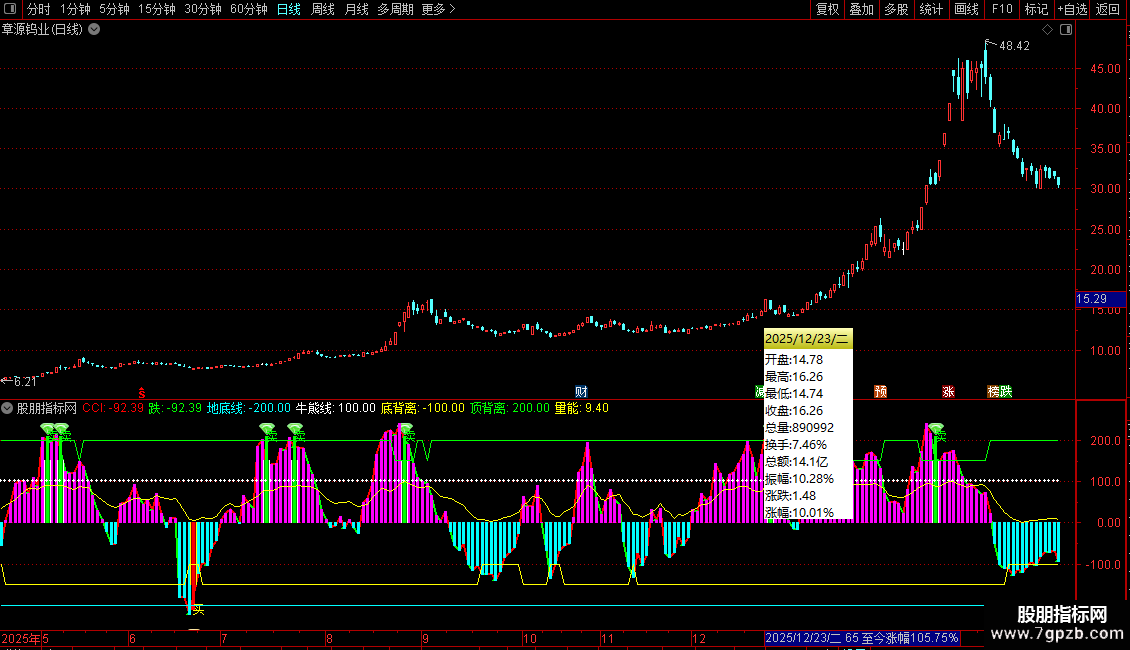This screenshot has width=1130, height=650.
Task: Click the 2025年 5 time axis label
Action: click(x=25, y=638)
